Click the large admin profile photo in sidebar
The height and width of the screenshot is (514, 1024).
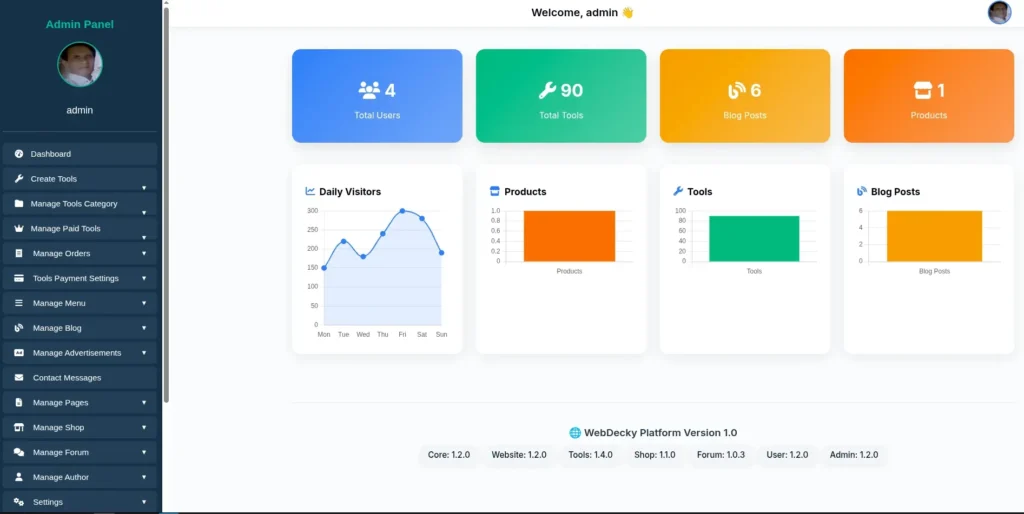click(80, 64)
